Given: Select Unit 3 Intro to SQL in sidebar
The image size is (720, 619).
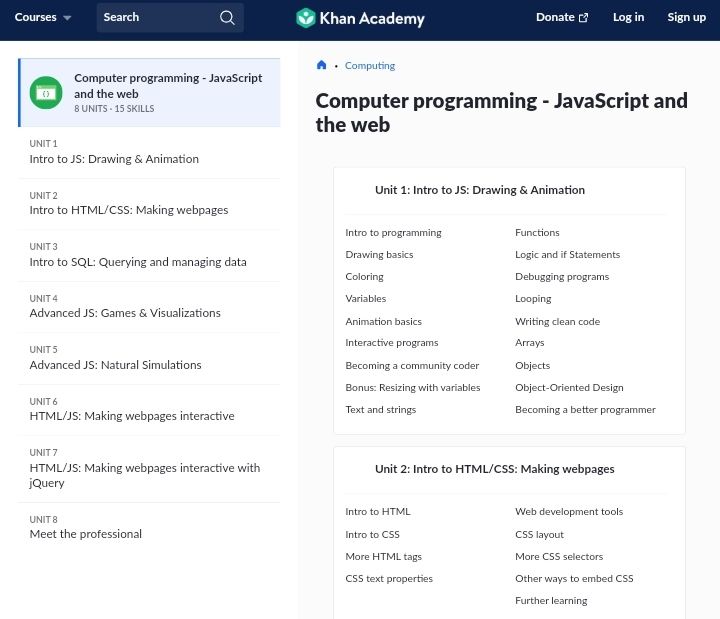Looking at the screenshot, I should 137,262.
